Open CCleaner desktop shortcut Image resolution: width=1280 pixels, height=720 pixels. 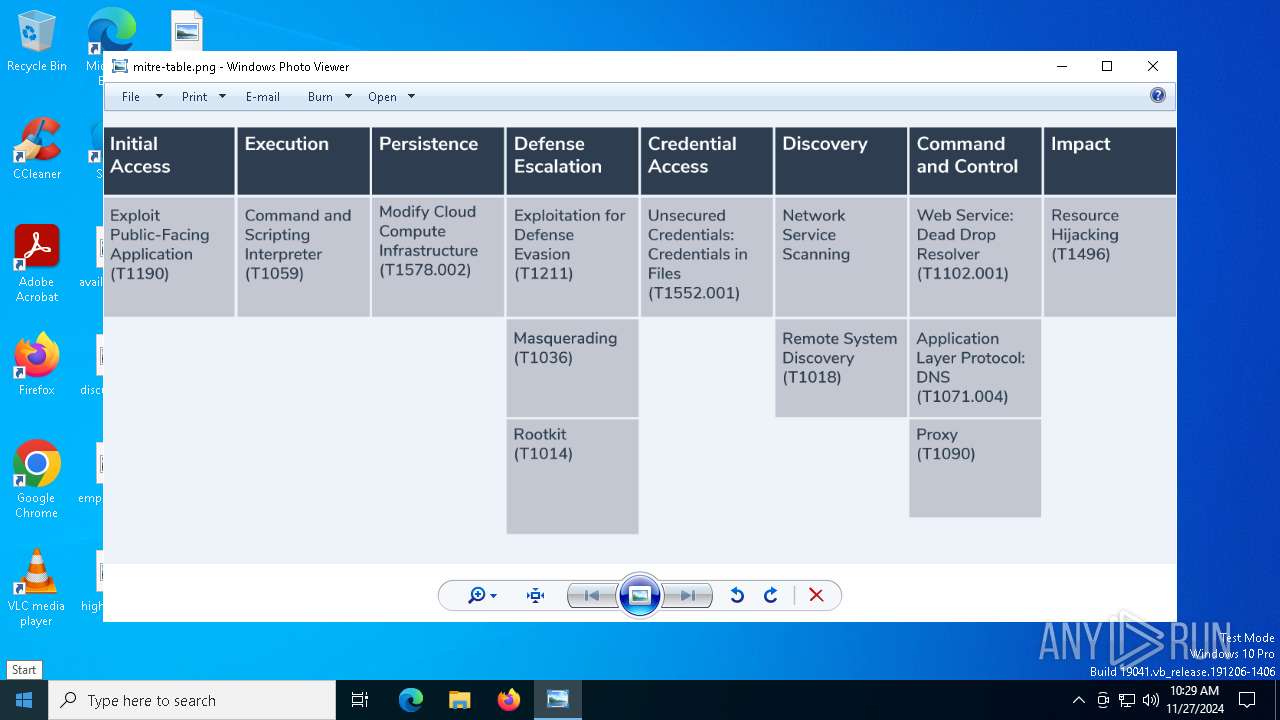37,149
